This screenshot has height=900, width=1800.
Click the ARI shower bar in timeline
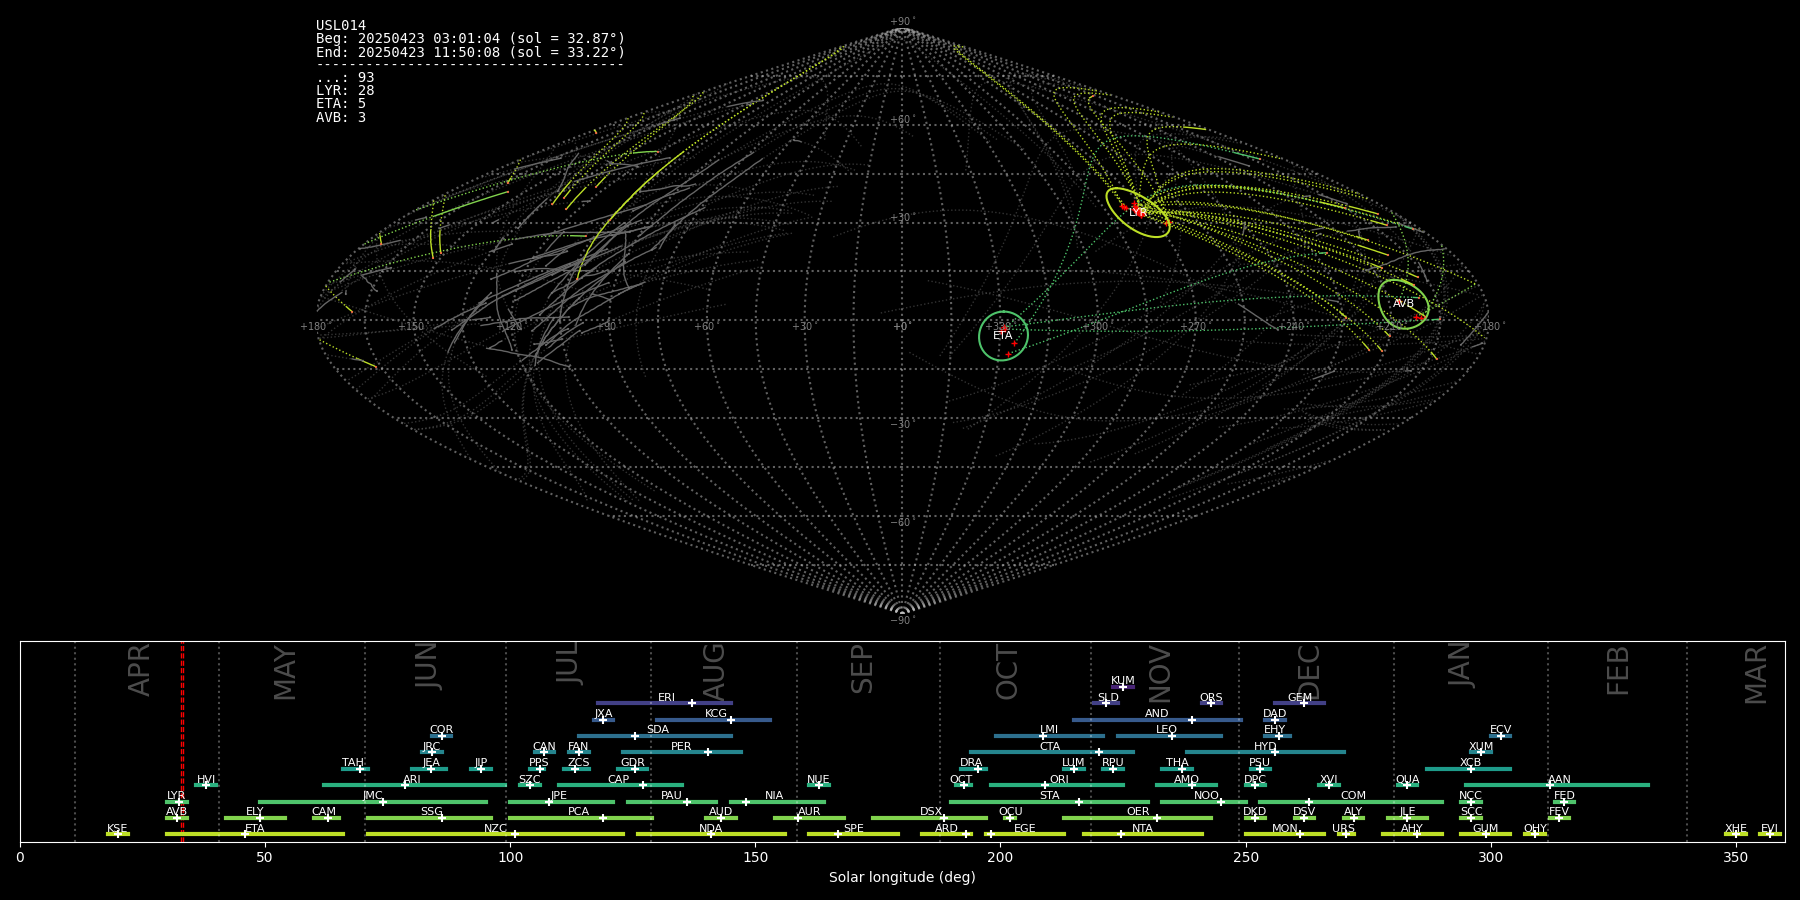click(x=414, y=785)
